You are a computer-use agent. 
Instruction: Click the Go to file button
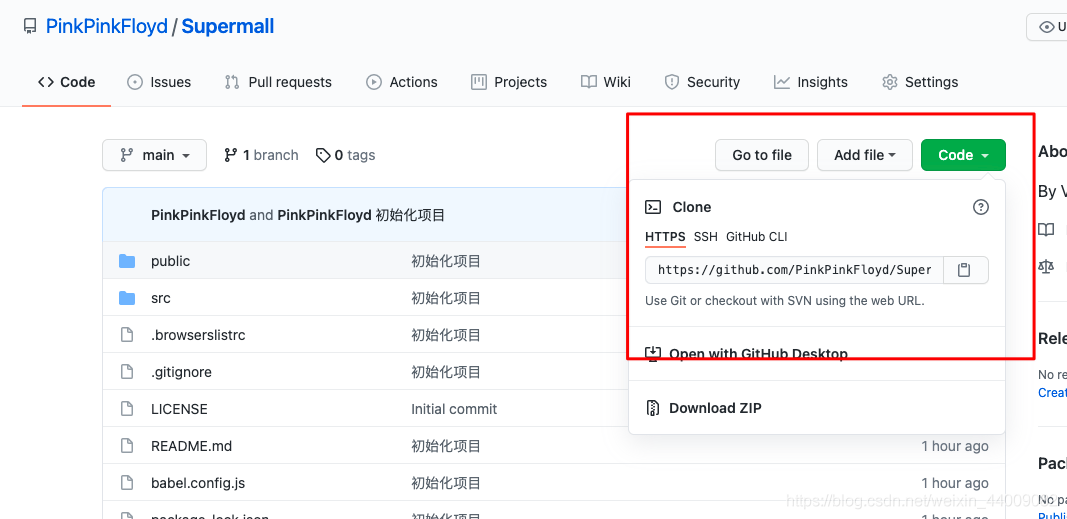762,155
